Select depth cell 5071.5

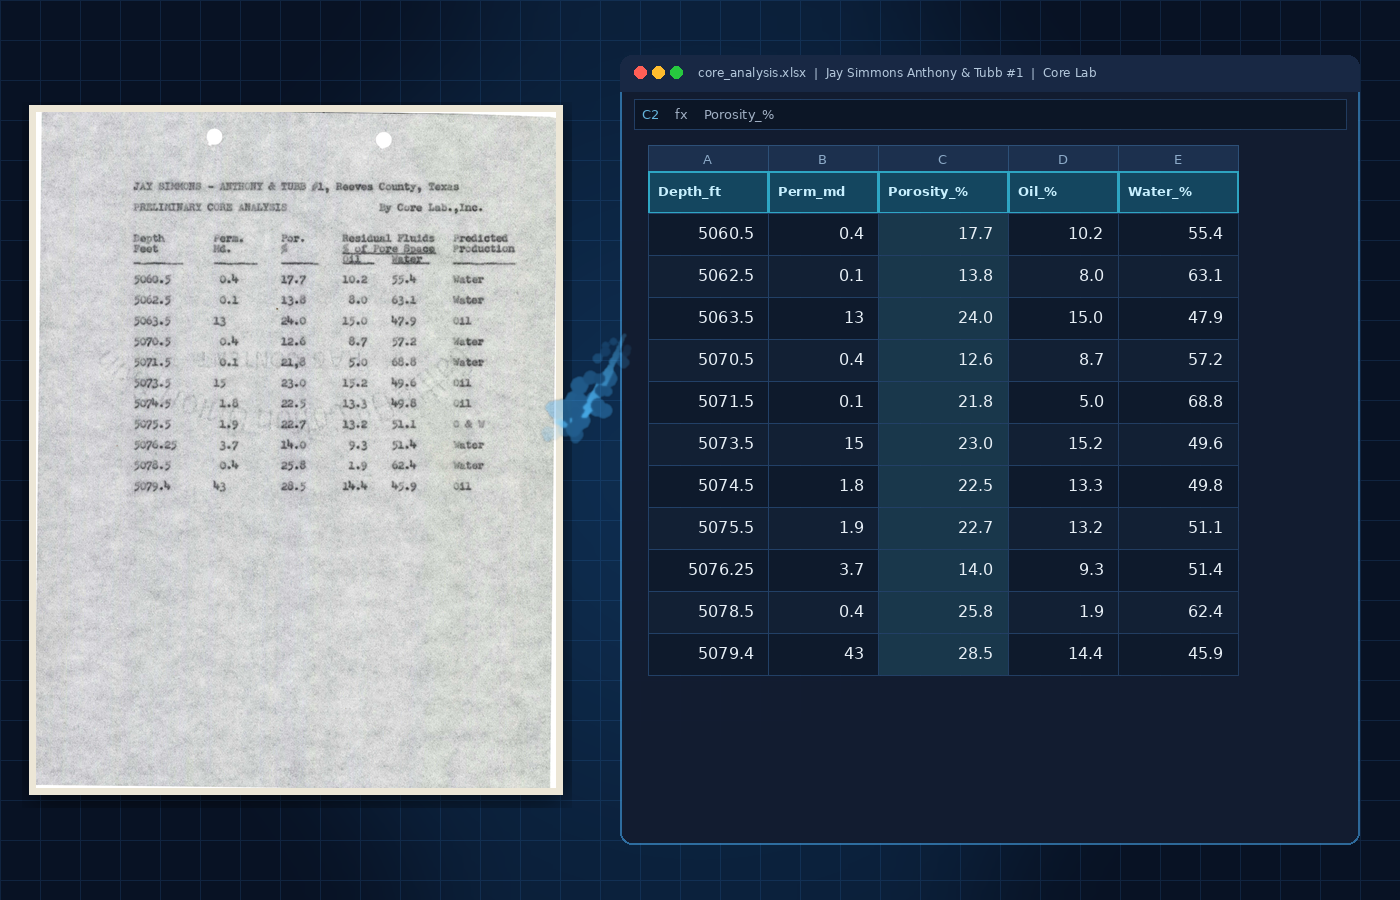coord(708,402)
